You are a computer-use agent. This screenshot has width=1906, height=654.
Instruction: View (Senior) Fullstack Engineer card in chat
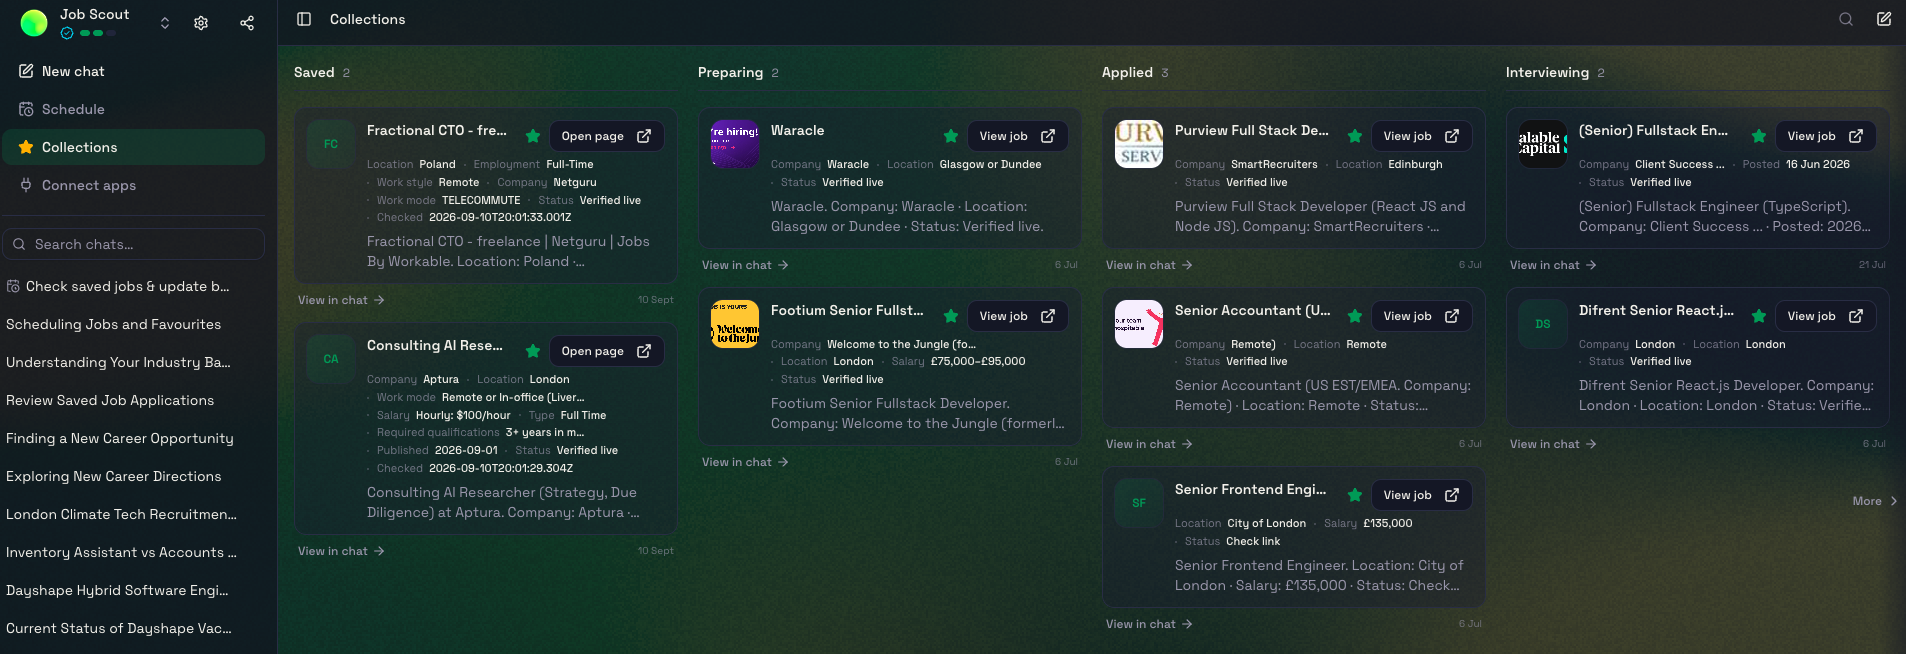point(1553,265)
